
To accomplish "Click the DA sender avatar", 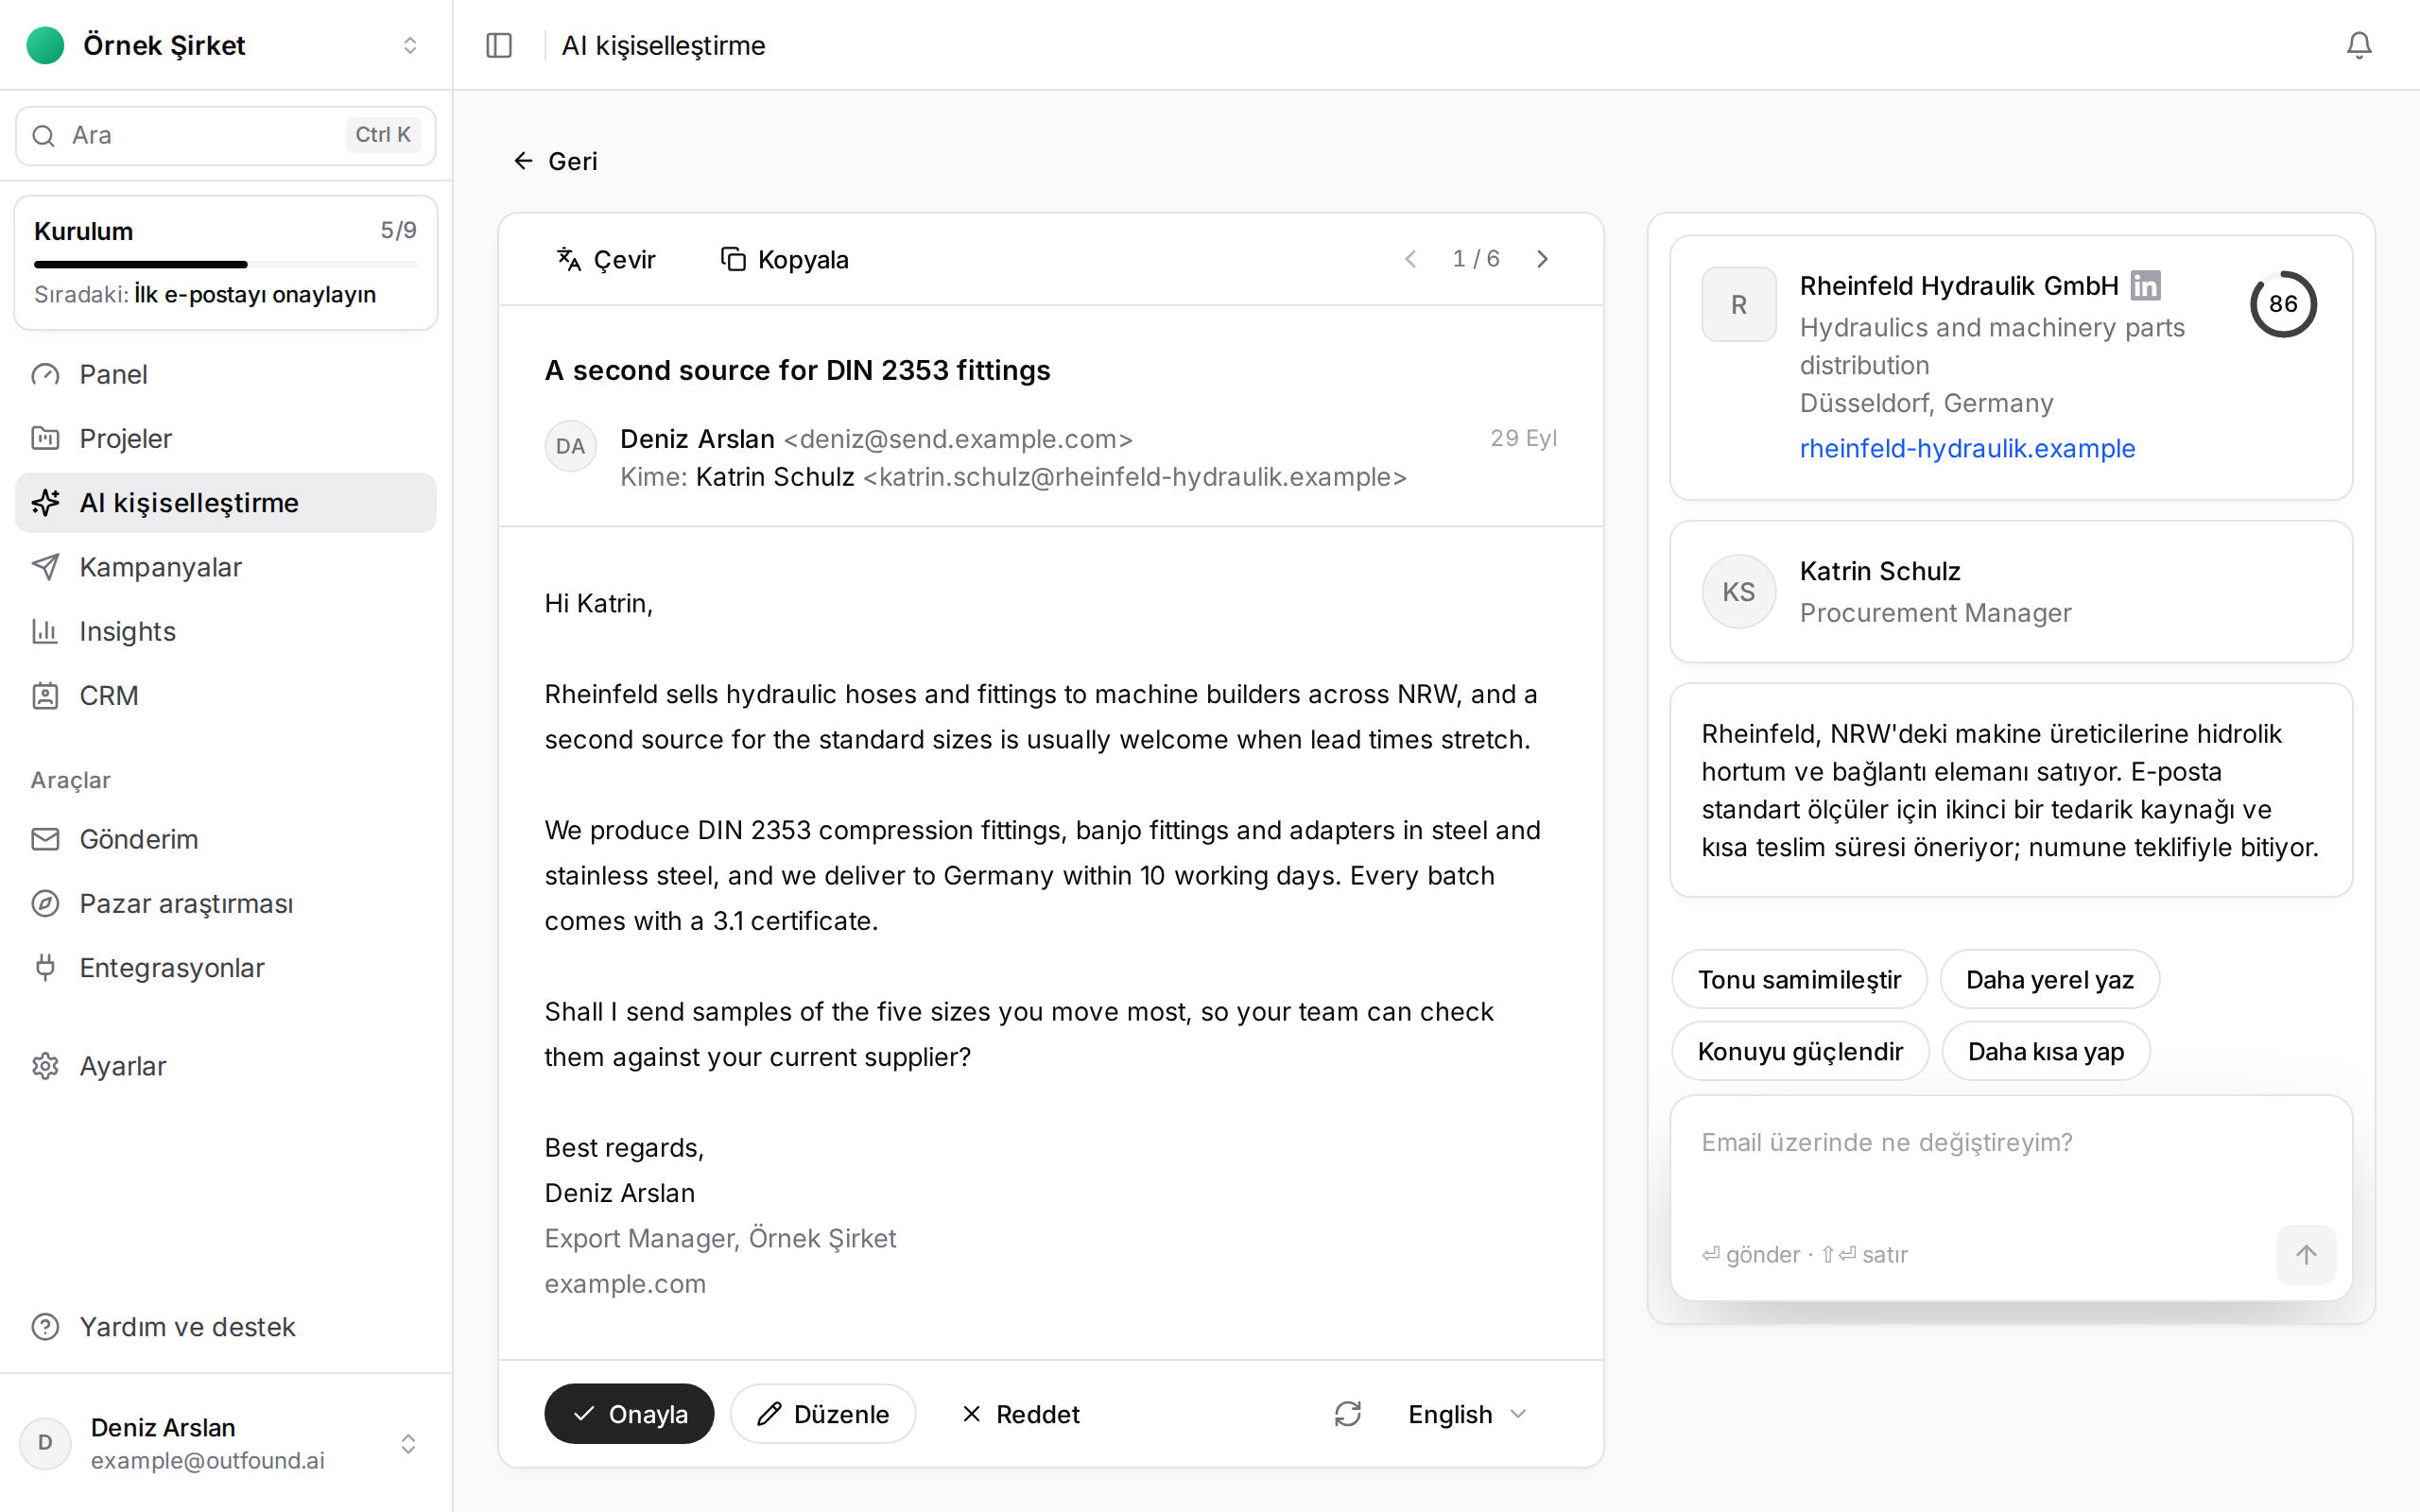I will click(570, 446).
